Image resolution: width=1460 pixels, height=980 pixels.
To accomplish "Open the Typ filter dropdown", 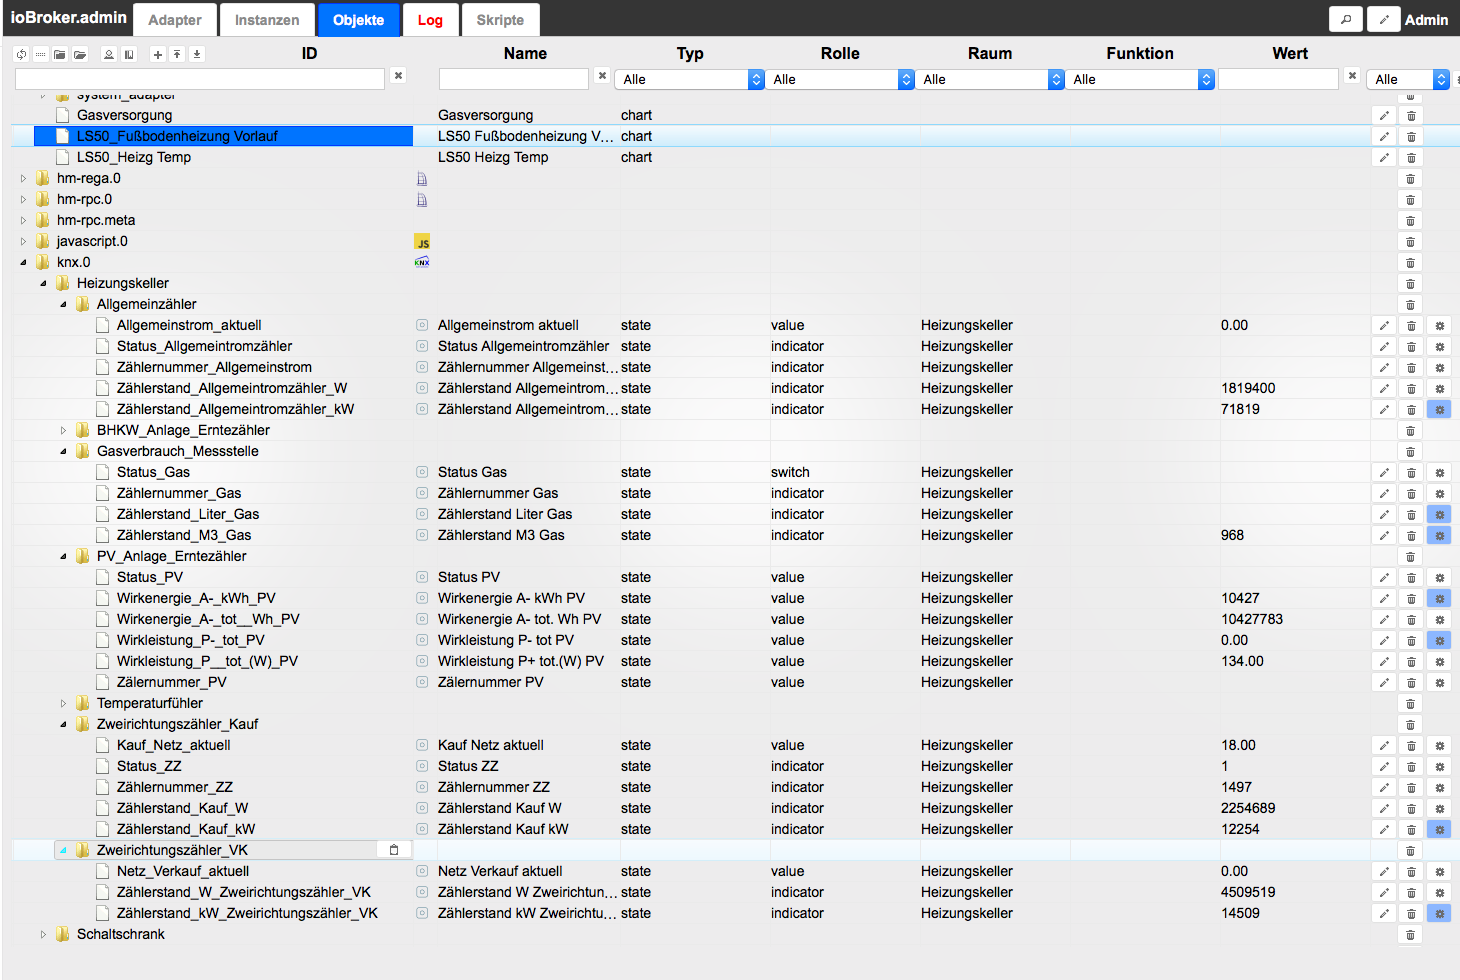I will 689,79.
